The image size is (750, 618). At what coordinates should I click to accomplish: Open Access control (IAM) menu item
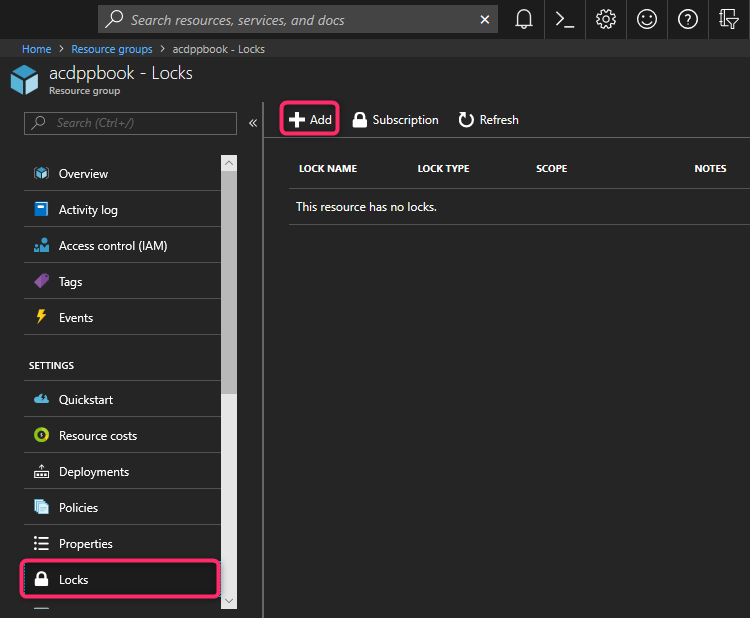(112, 246)
